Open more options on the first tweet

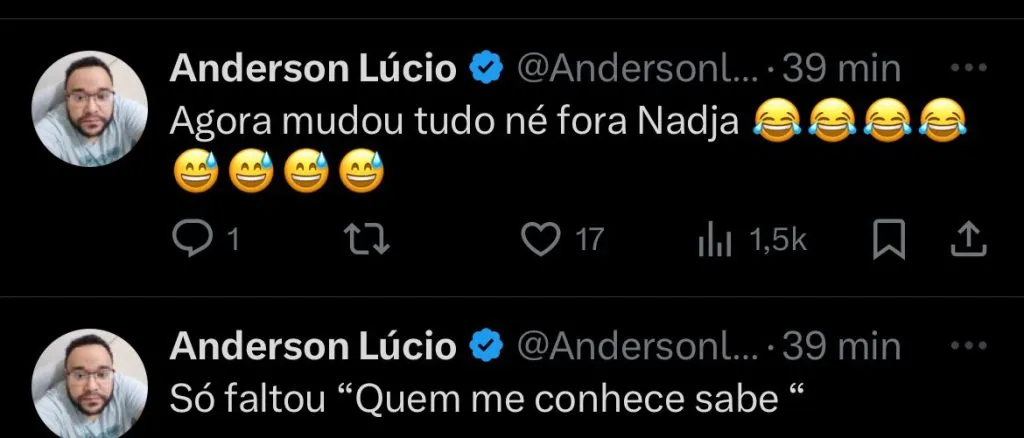(967, 68)
